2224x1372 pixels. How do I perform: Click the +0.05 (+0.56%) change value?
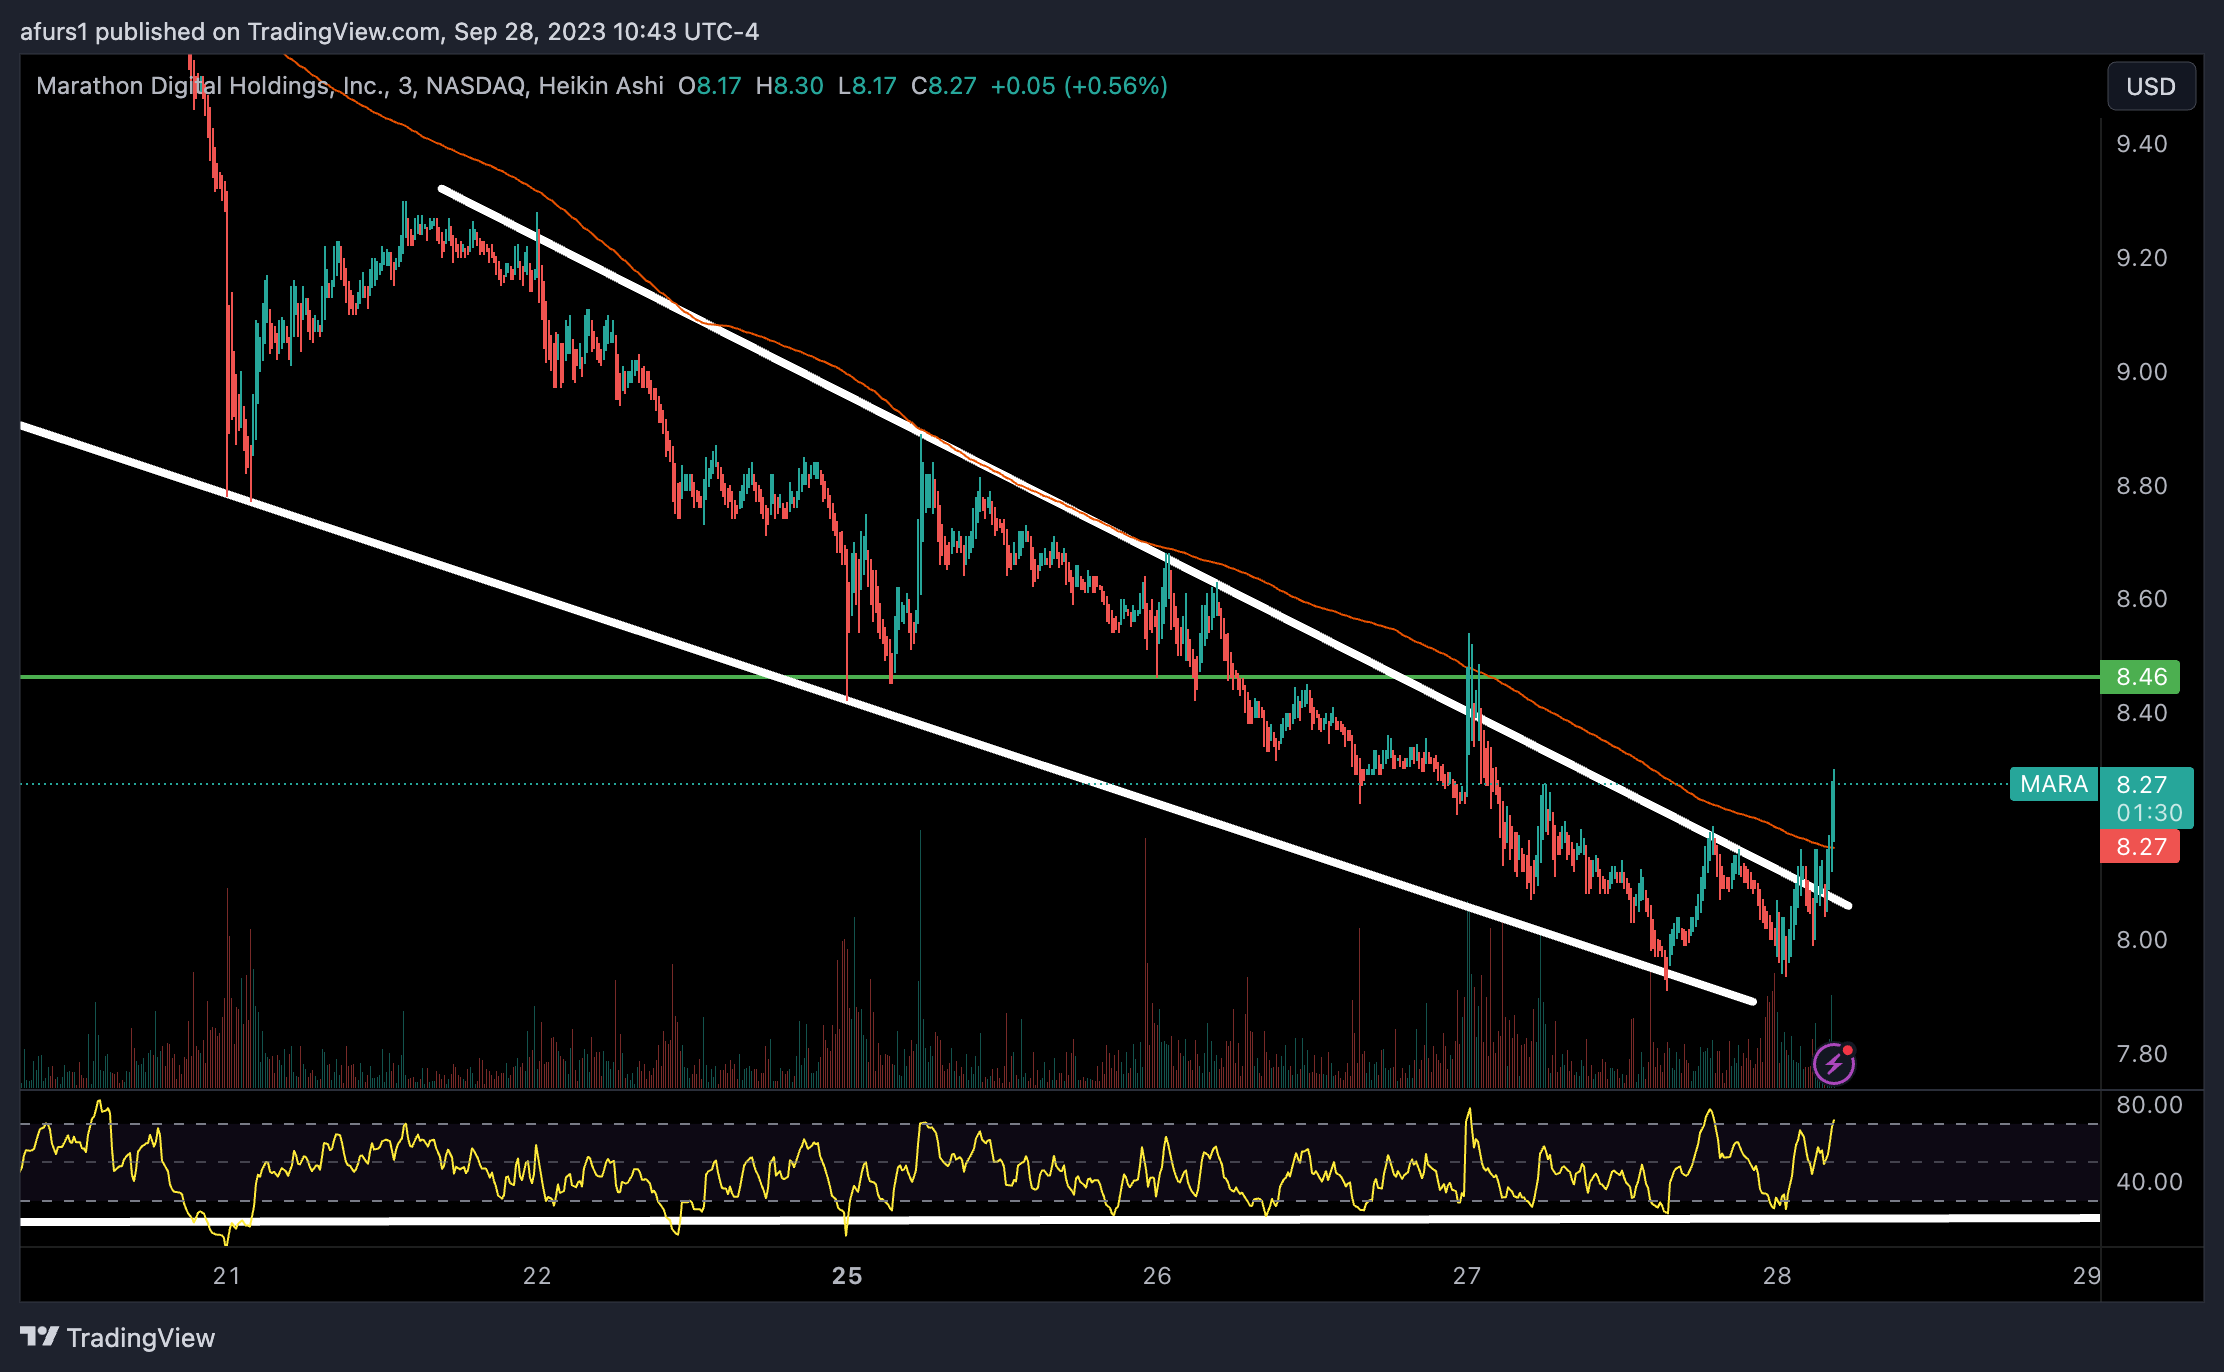click(x=1079, y=86)
